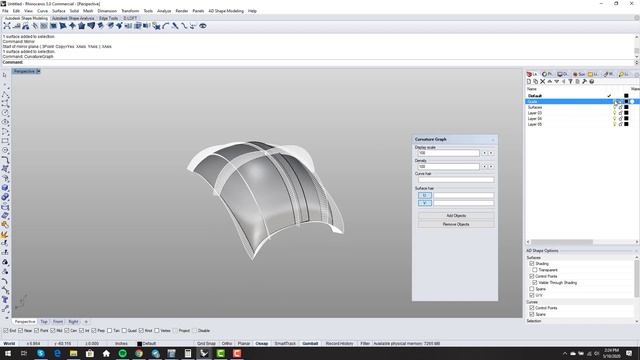This screenshot has width=640, height=360.
Task: Click the eye icon in shape toolbar
Action: (x=203, y=26)
